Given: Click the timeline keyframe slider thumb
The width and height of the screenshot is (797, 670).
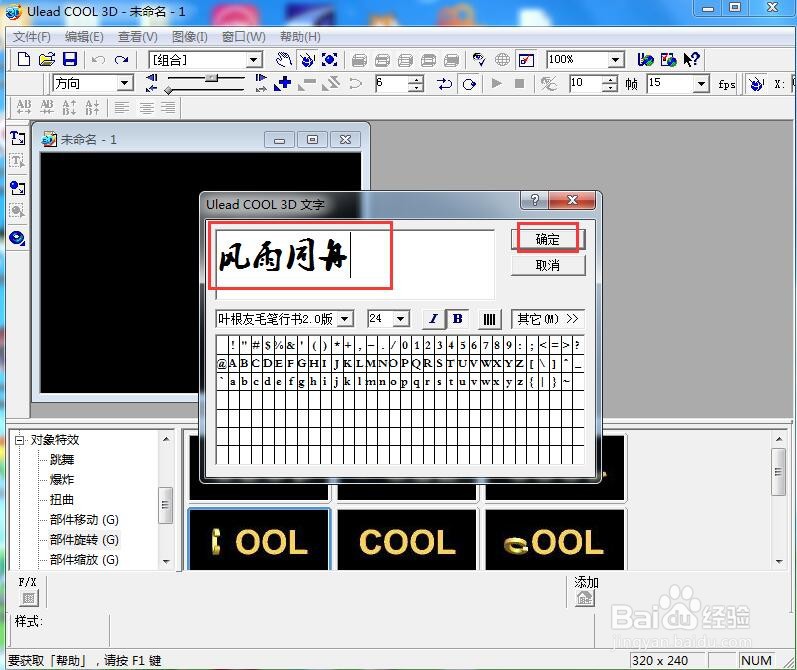Looking at the screenshot, I should (x=212, y=78).
